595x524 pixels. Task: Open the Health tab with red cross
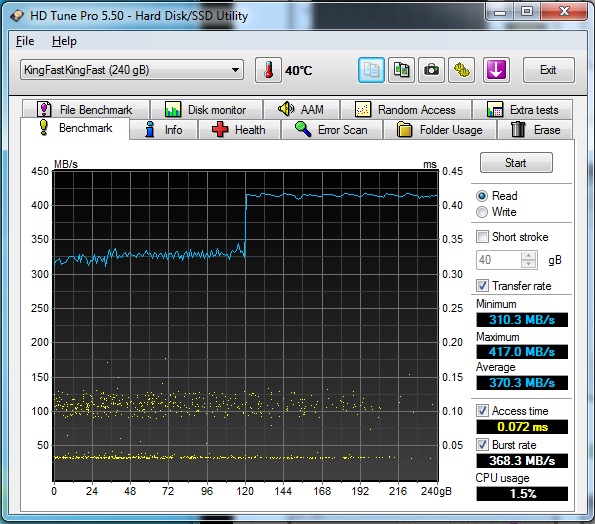tap(239, 130)
